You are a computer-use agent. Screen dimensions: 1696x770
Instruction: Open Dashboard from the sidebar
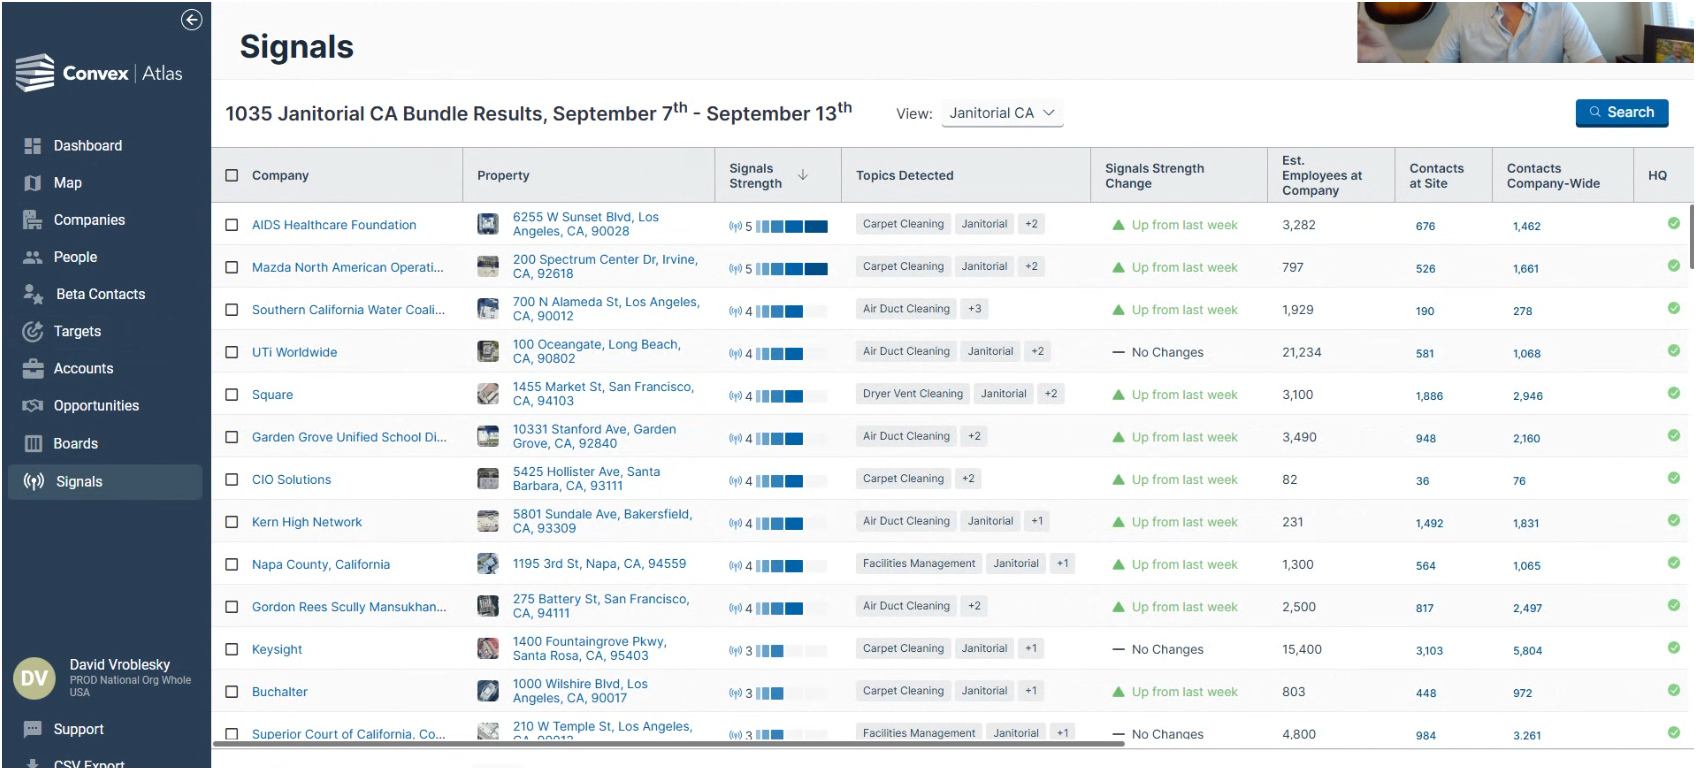click(x=87, y=146)
